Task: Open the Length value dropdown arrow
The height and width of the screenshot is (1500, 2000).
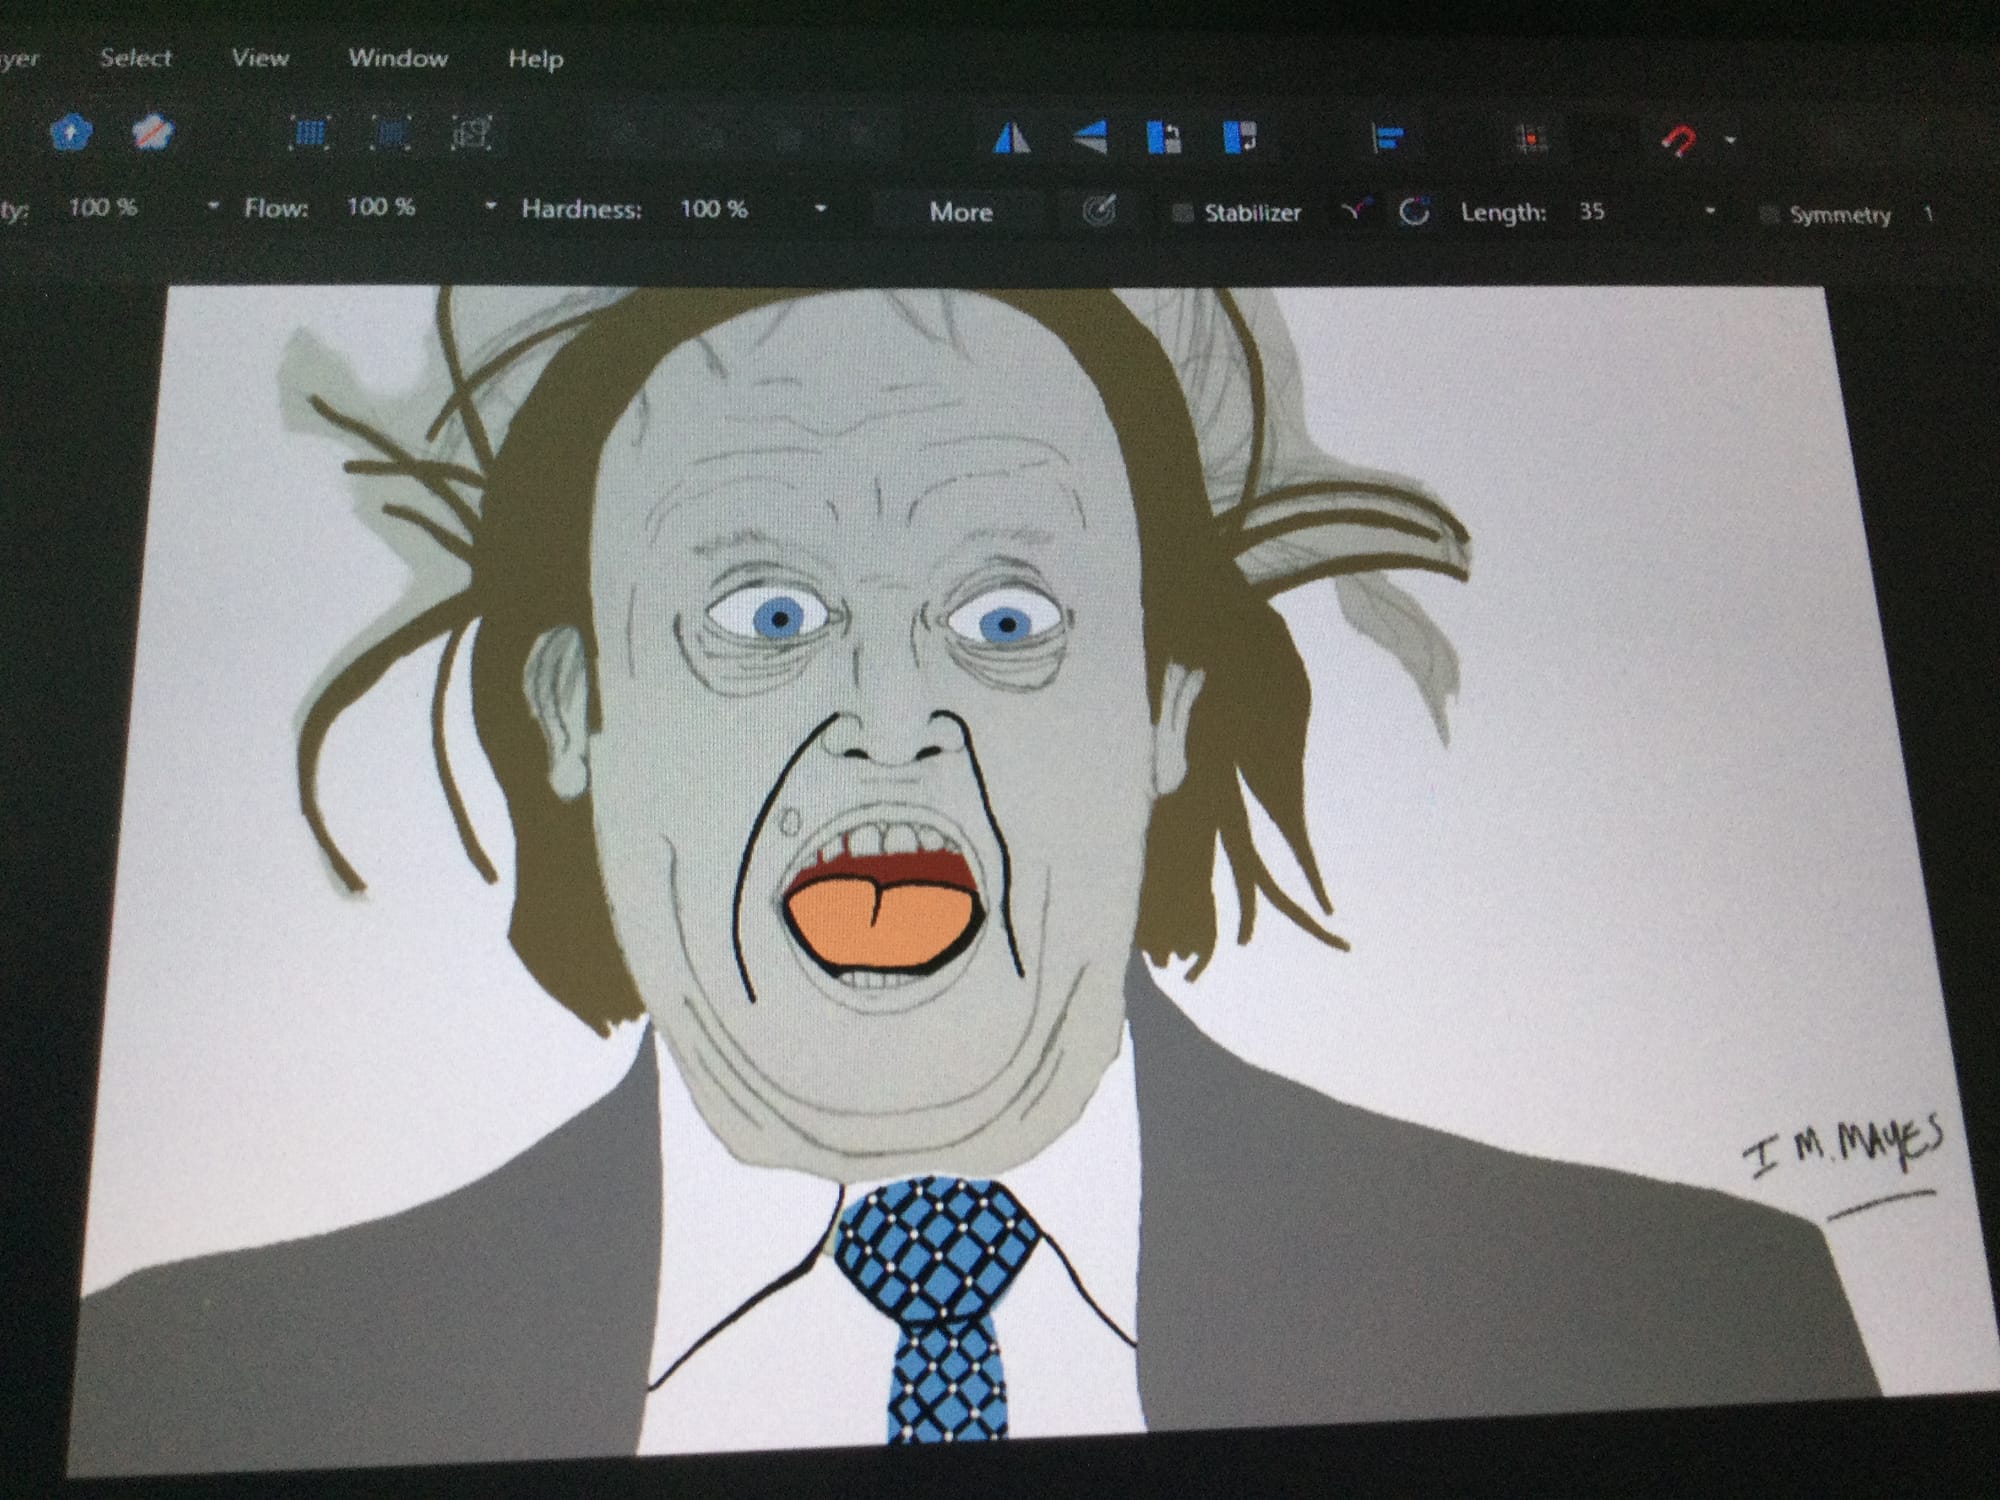Action: [x=1710, y=211]
